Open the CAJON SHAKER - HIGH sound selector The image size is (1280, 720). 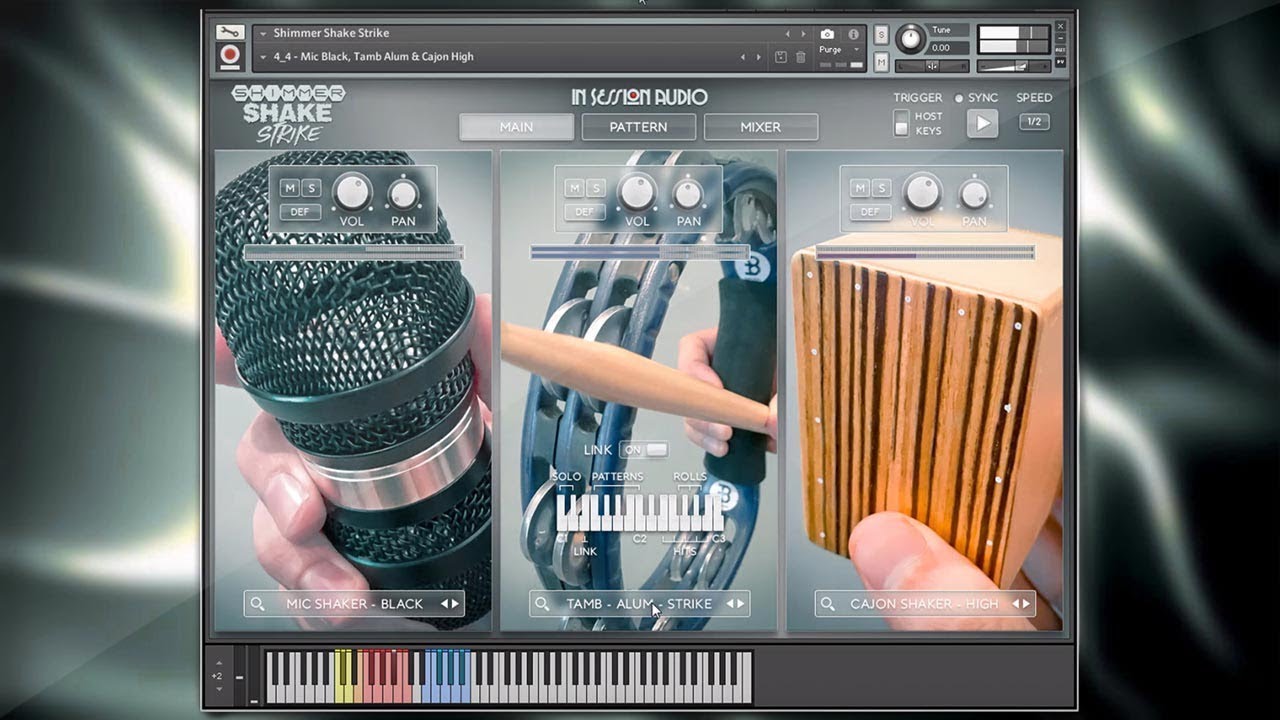[925, 604]
